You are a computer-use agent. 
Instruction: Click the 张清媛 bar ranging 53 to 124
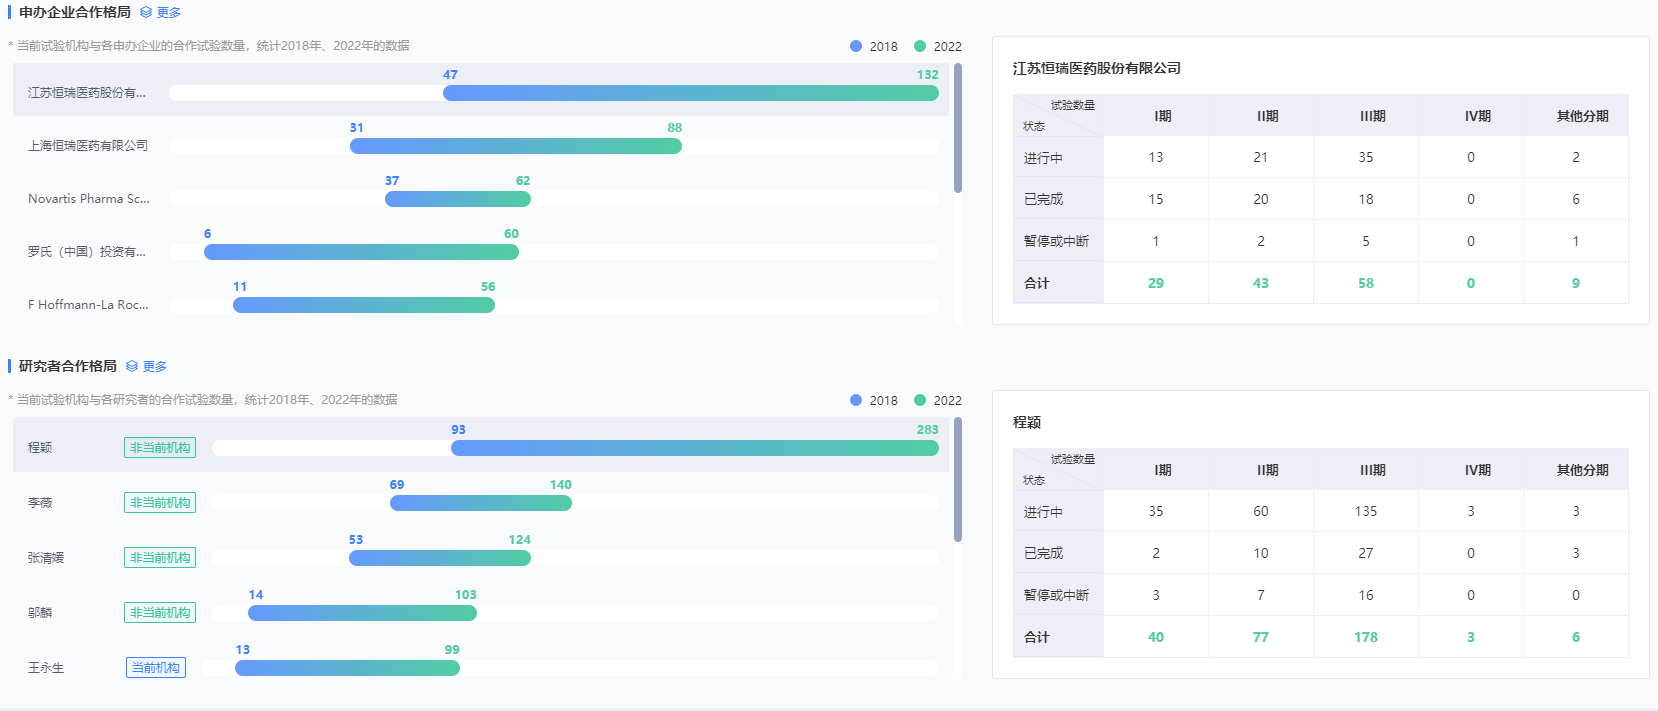click(440, 558)
